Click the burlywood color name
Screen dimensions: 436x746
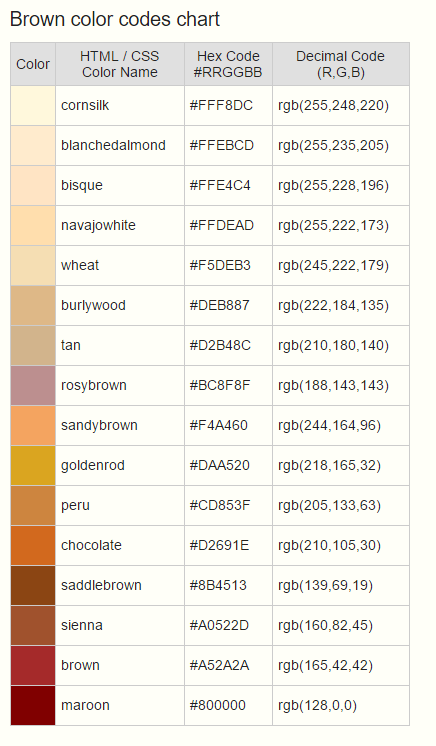(x=93, y=305)
